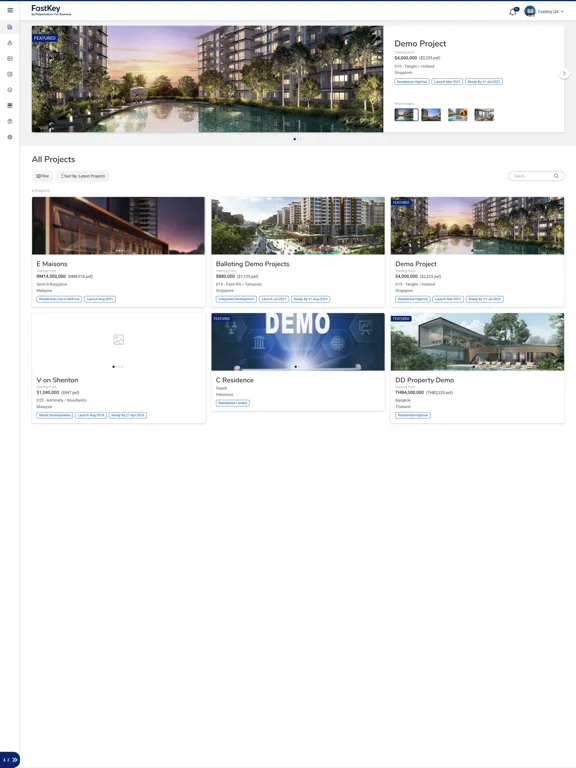The width and height of the screenshot is (576, 768).
Task: Open the Balloting Demo Projects image
Action: [x=298, y=225]
